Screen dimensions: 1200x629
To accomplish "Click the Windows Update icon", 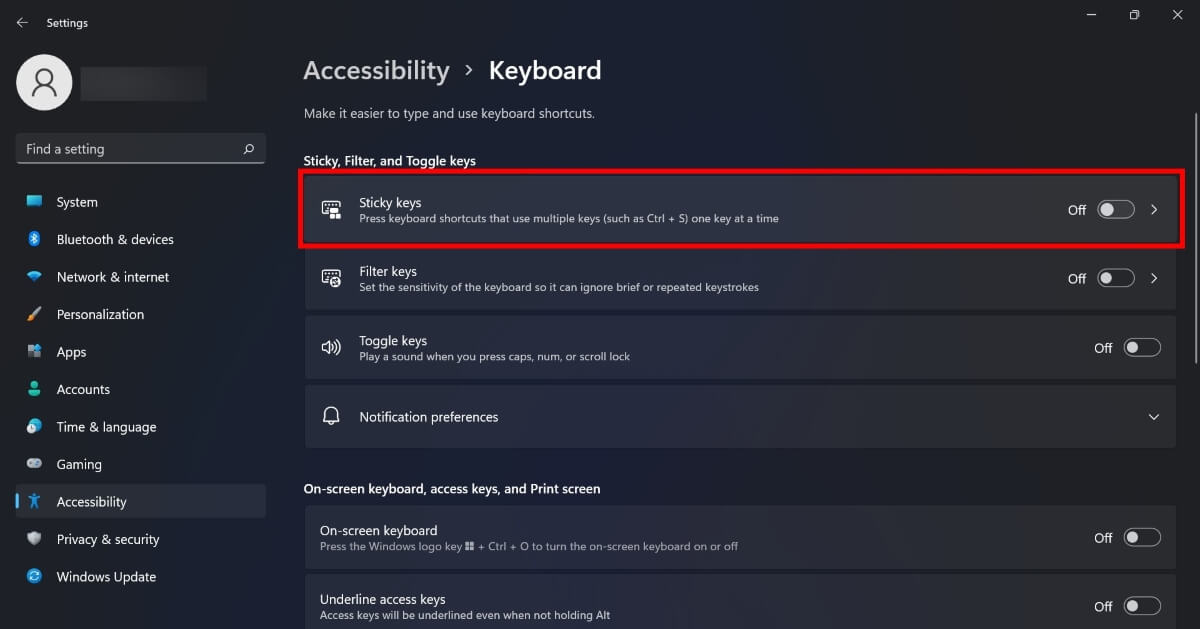I will pos(34,577).
